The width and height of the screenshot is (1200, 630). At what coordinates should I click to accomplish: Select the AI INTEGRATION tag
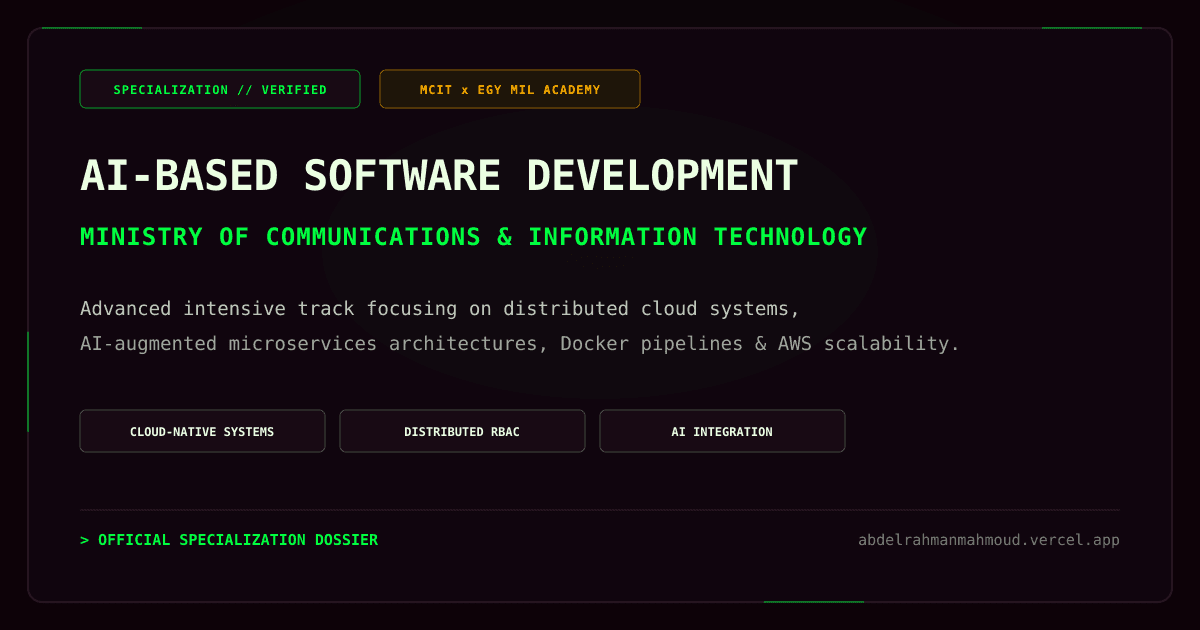[722, 431]
